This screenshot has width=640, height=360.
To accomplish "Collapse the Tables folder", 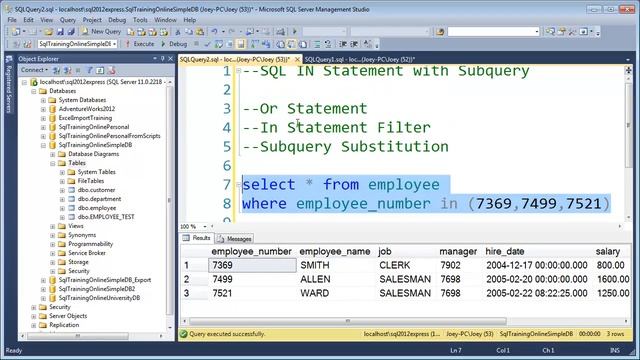I will [x=53, y=163].
